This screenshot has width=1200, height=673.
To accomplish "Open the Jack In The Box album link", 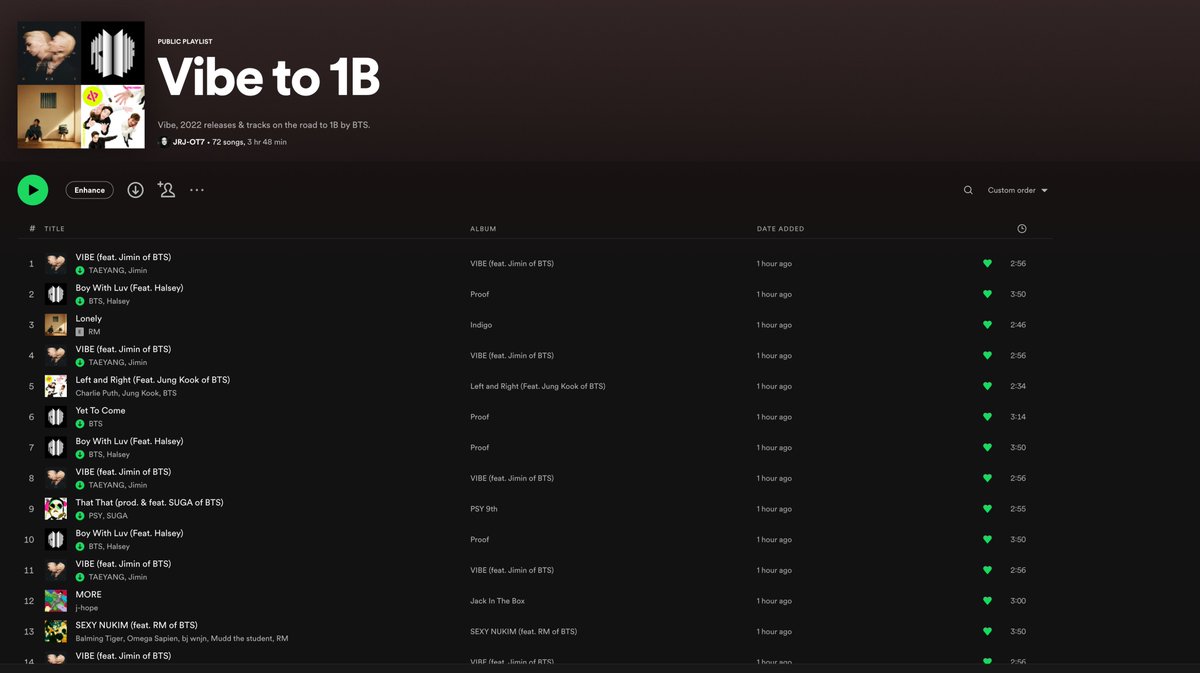I will point(498,601).
